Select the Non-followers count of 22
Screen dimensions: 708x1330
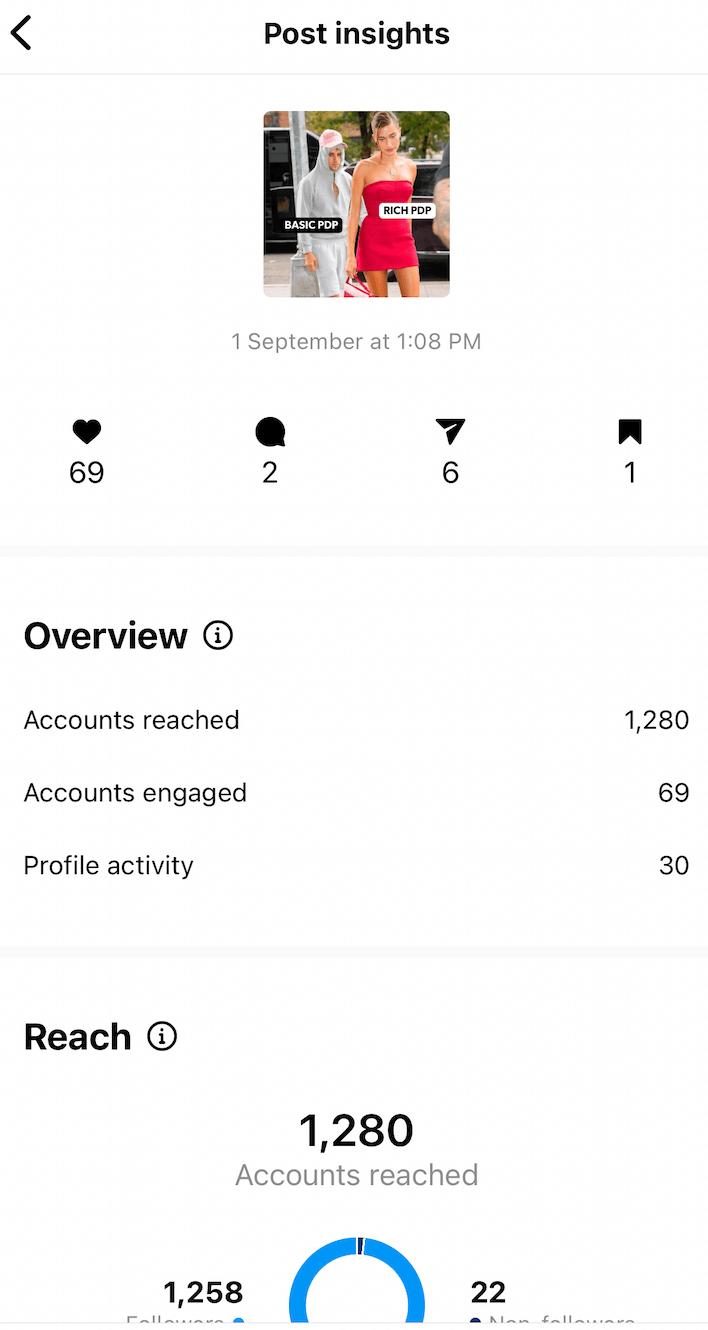[x=488, y=1292]
